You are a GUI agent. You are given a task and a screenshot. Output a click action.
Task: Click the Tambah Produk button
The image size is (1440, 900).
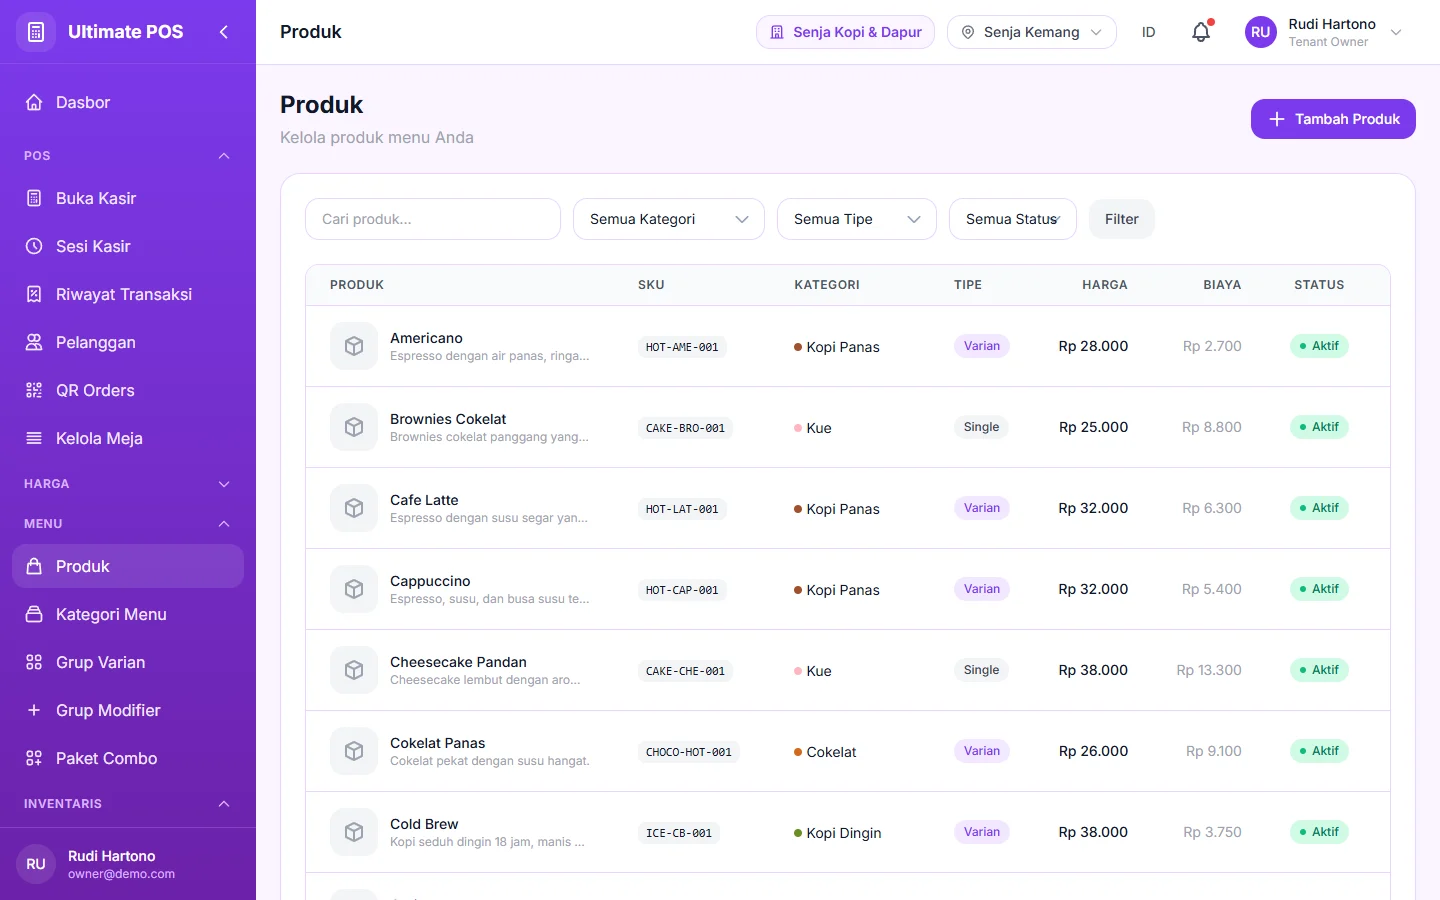point(1333,119)
